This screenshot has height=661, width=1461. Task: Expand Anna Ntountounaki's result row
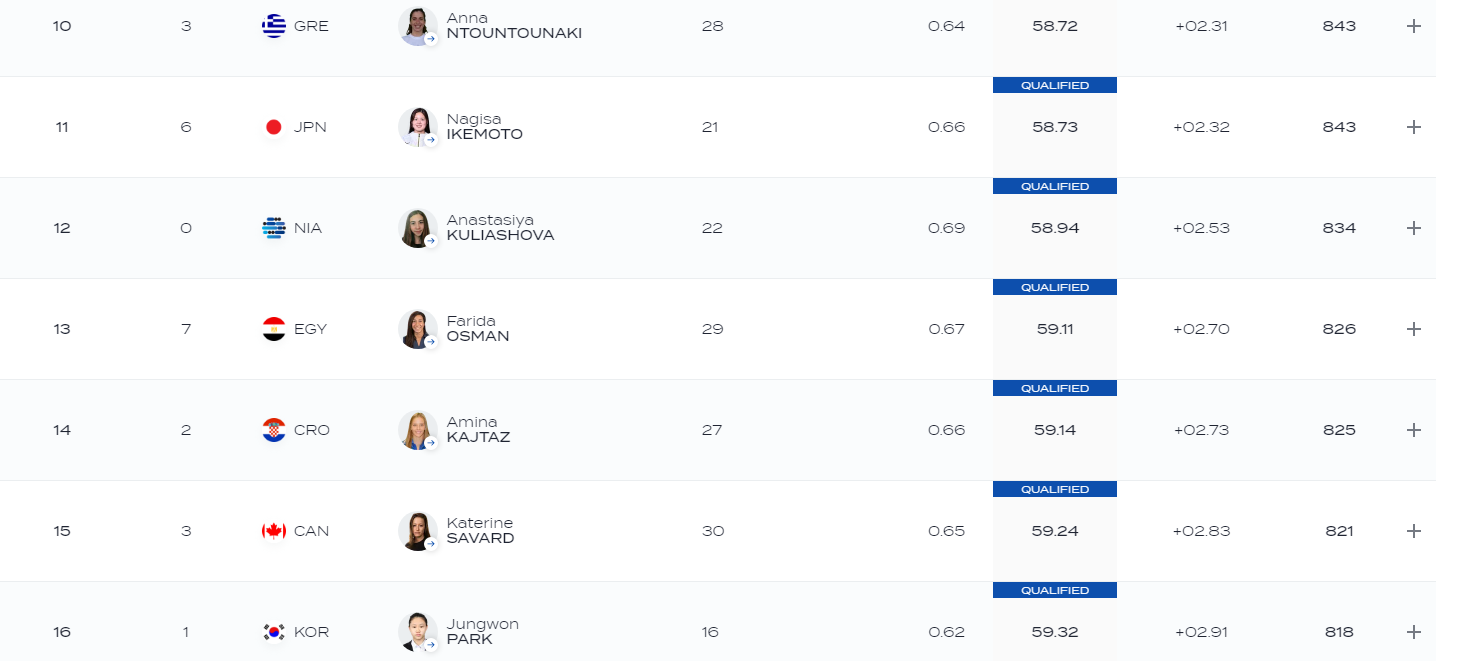[1413, 26]
